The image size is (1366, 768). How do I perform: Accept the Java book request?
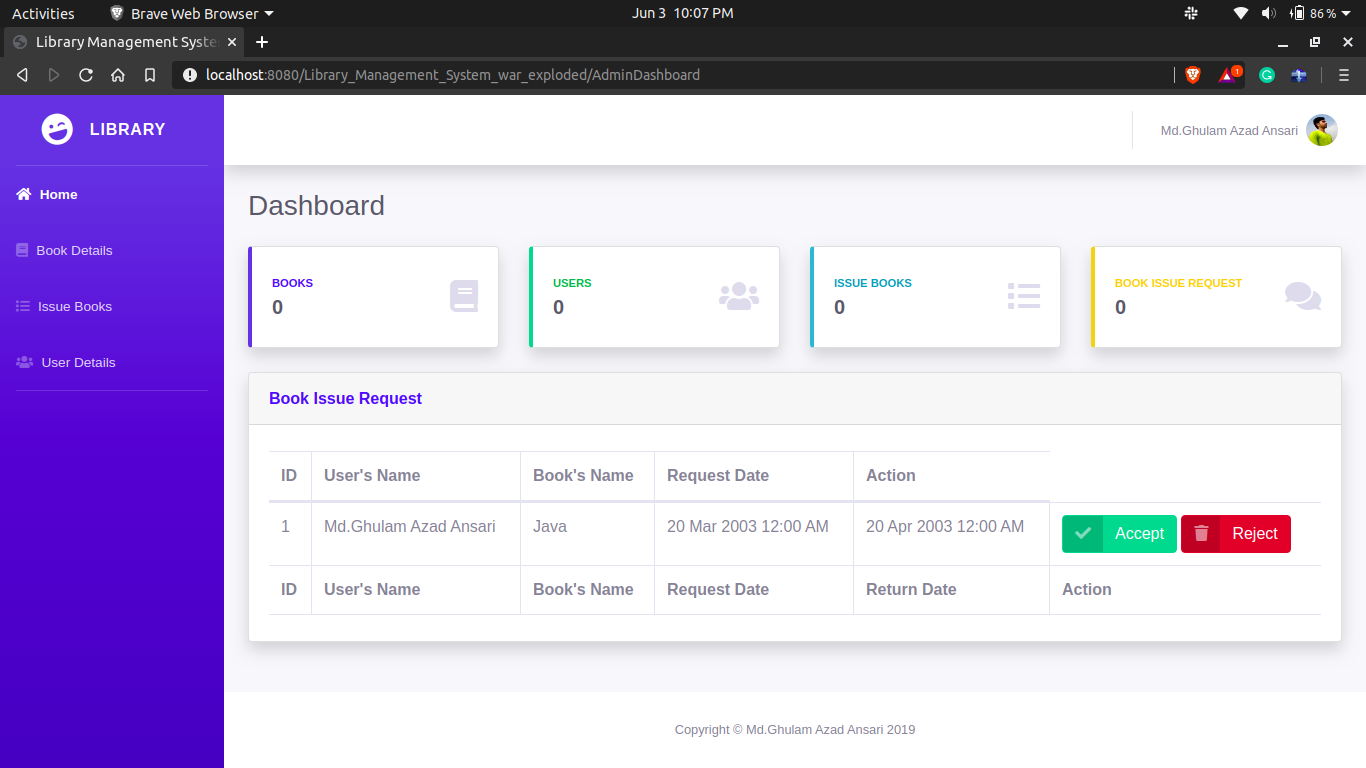point(1119,533)
